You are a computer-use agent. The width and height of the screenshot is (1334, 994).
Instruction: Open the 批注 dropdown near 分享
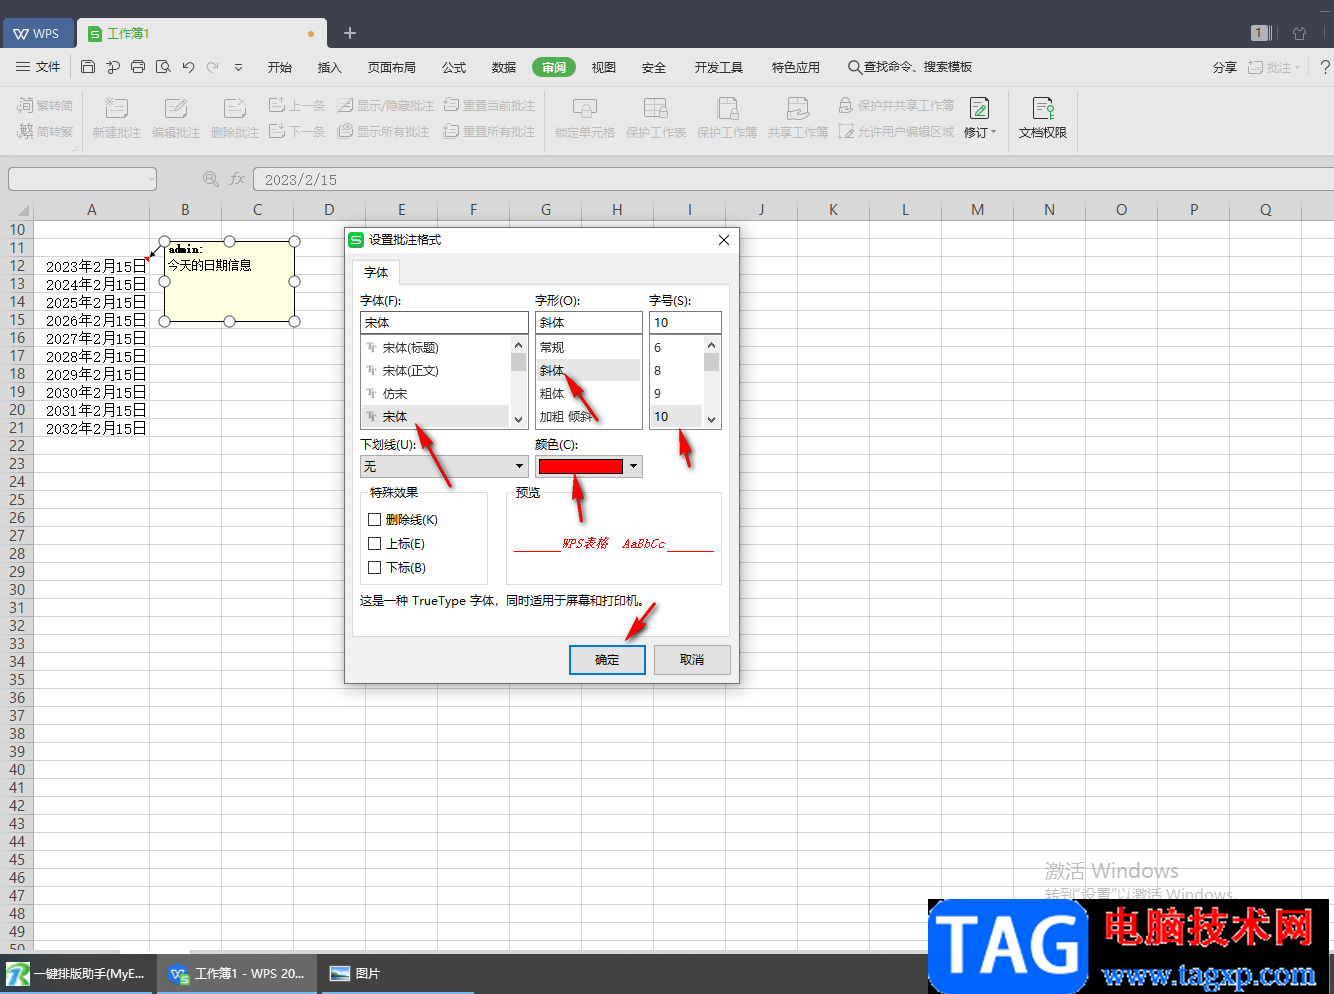point(1274,67)
